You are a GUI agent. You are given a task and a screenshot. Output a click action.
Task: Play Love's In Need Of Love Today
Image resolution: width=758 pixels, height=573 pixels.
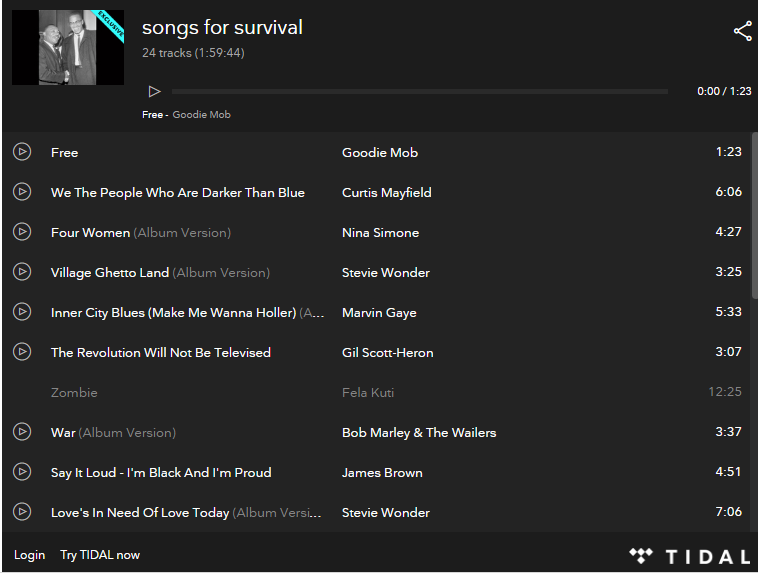(22, 512)
